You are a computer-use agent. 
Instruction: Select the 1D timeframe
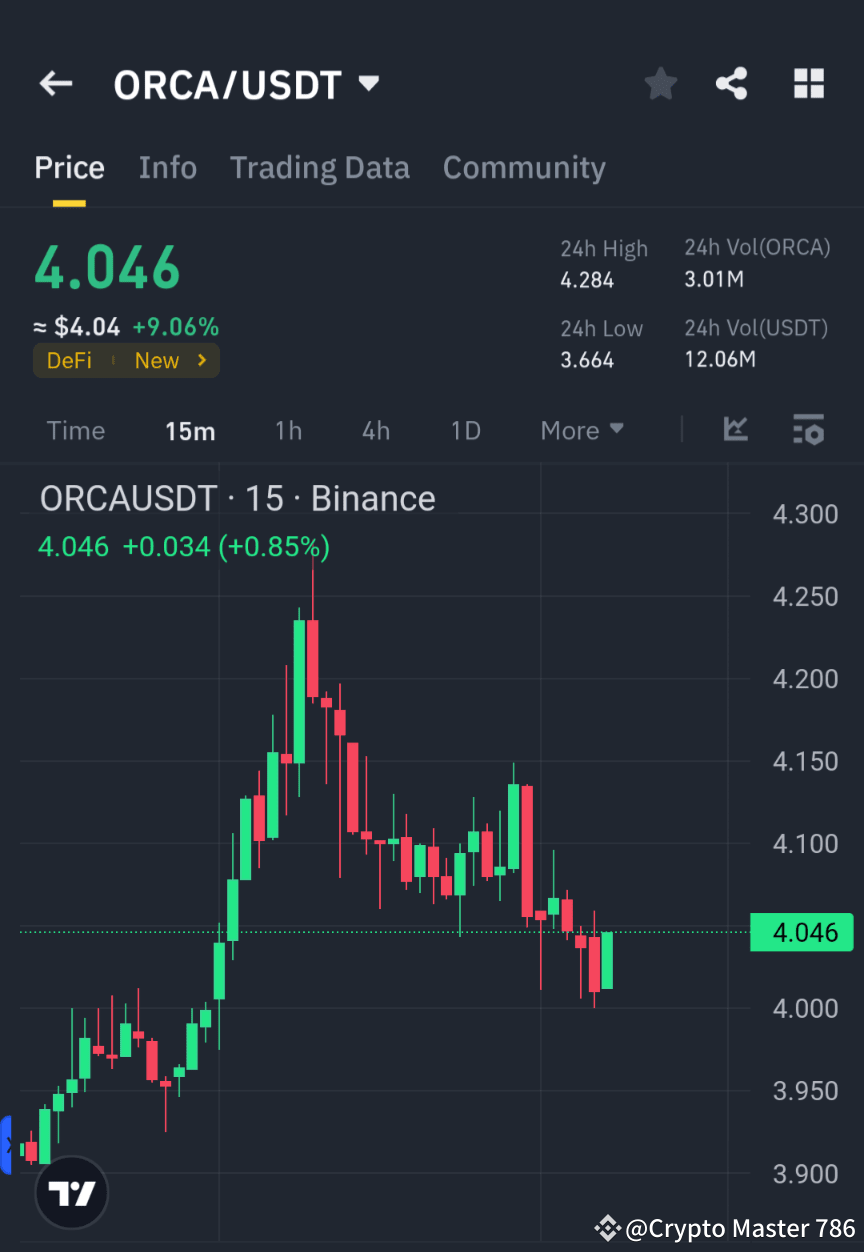pyautogui.click(x=465, y=430)
